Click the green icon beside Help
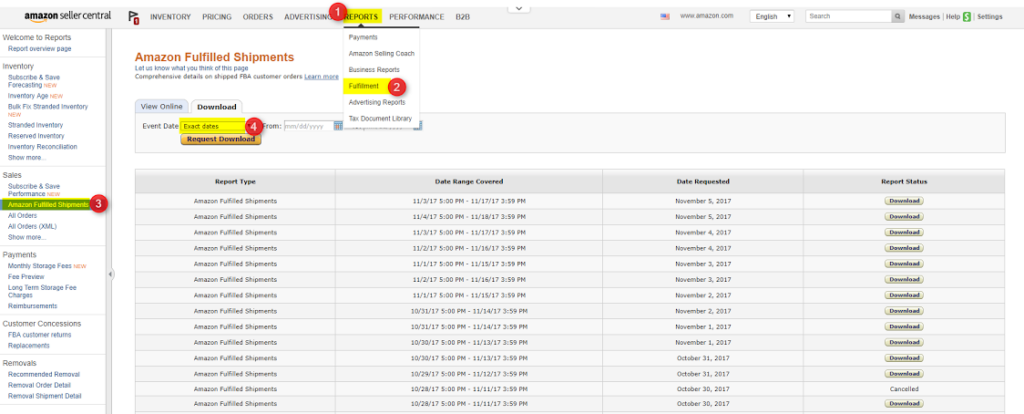The width and height of the screenshot is (1024, 414). point(967,17)
